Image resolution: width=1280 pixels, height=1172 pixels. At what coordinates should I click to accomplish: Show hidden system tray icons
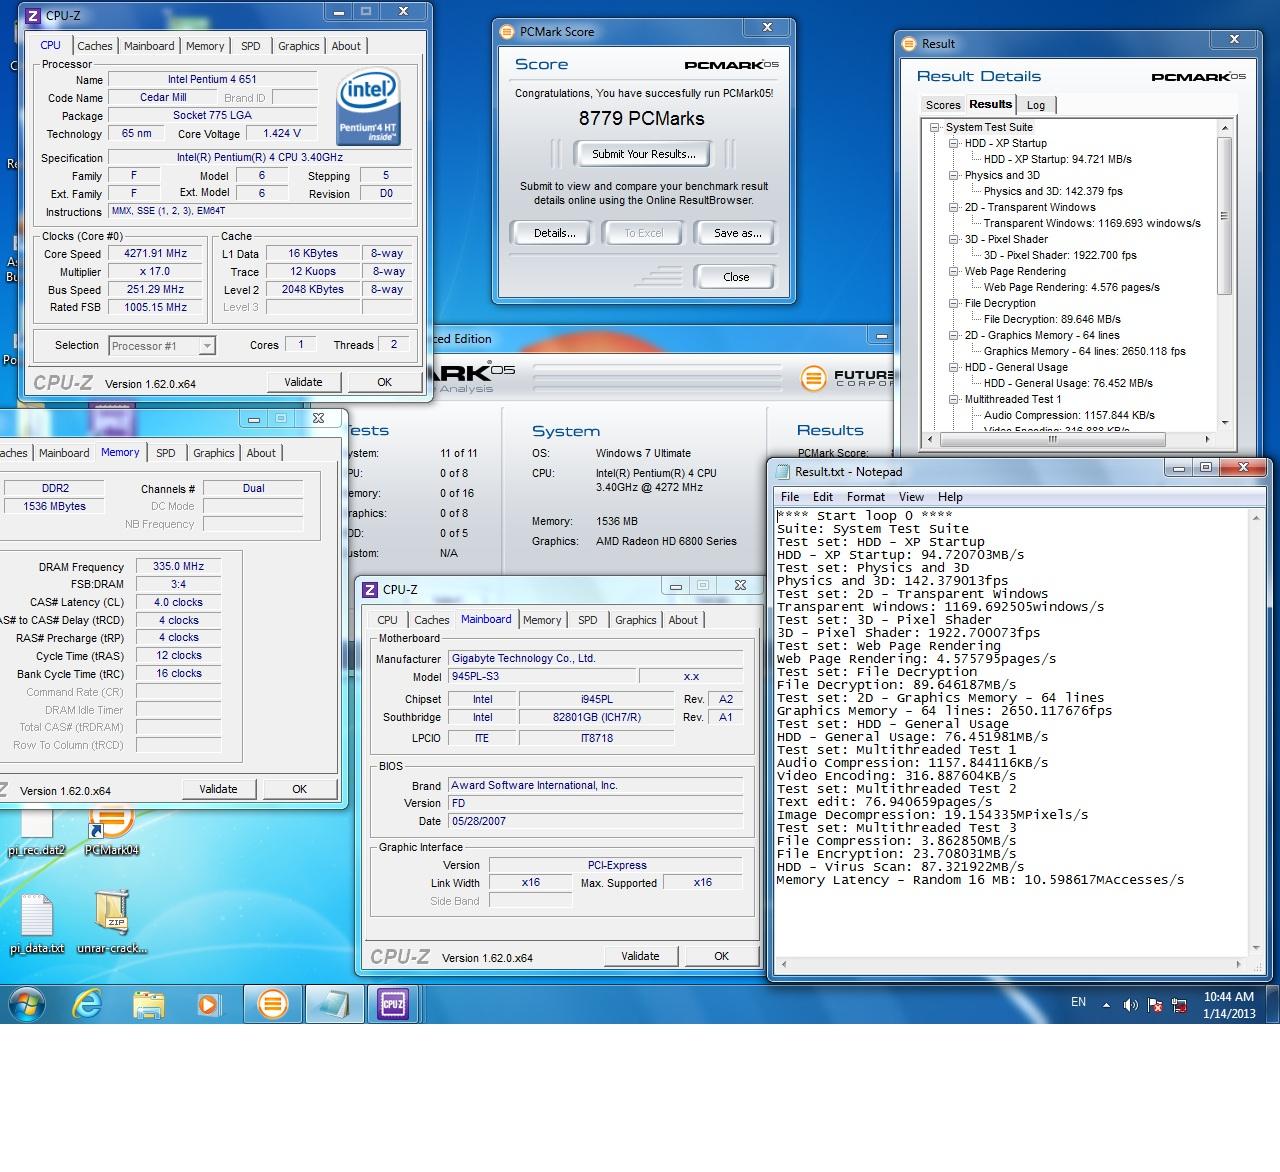1106,1005
